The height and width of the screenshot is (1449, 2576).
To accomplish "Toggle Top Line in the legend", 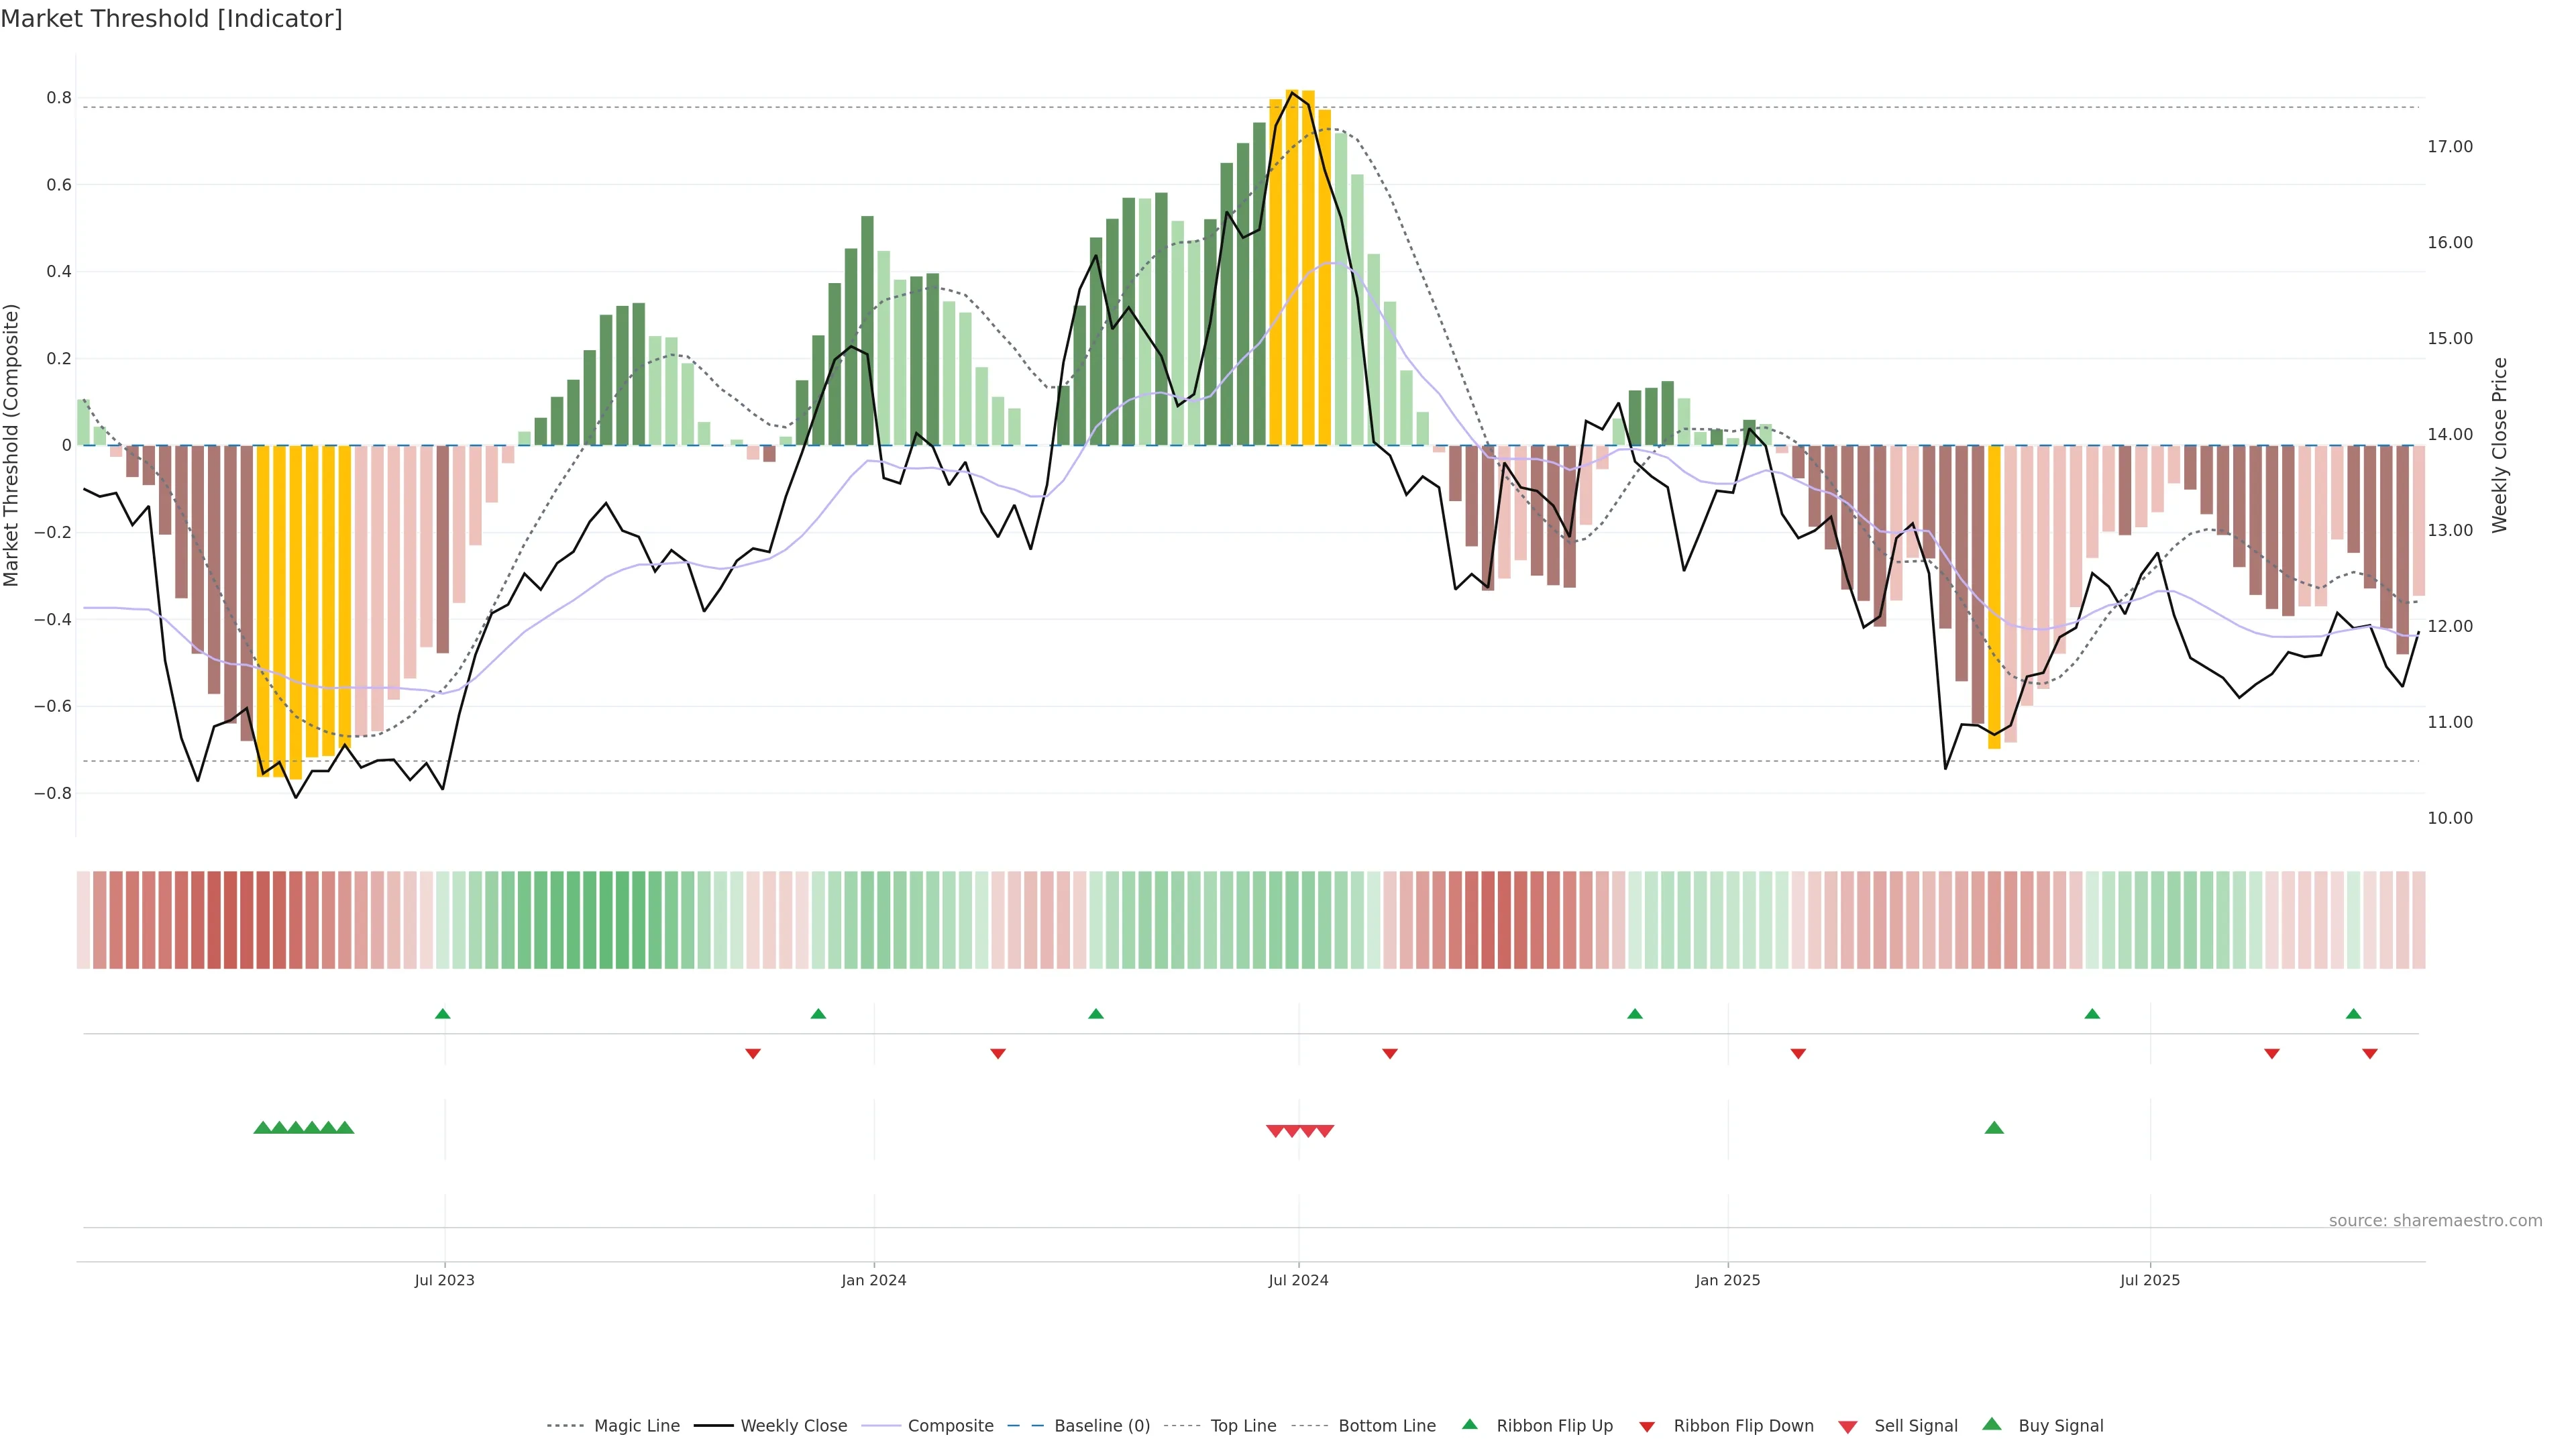I will pos(1243,1426).
